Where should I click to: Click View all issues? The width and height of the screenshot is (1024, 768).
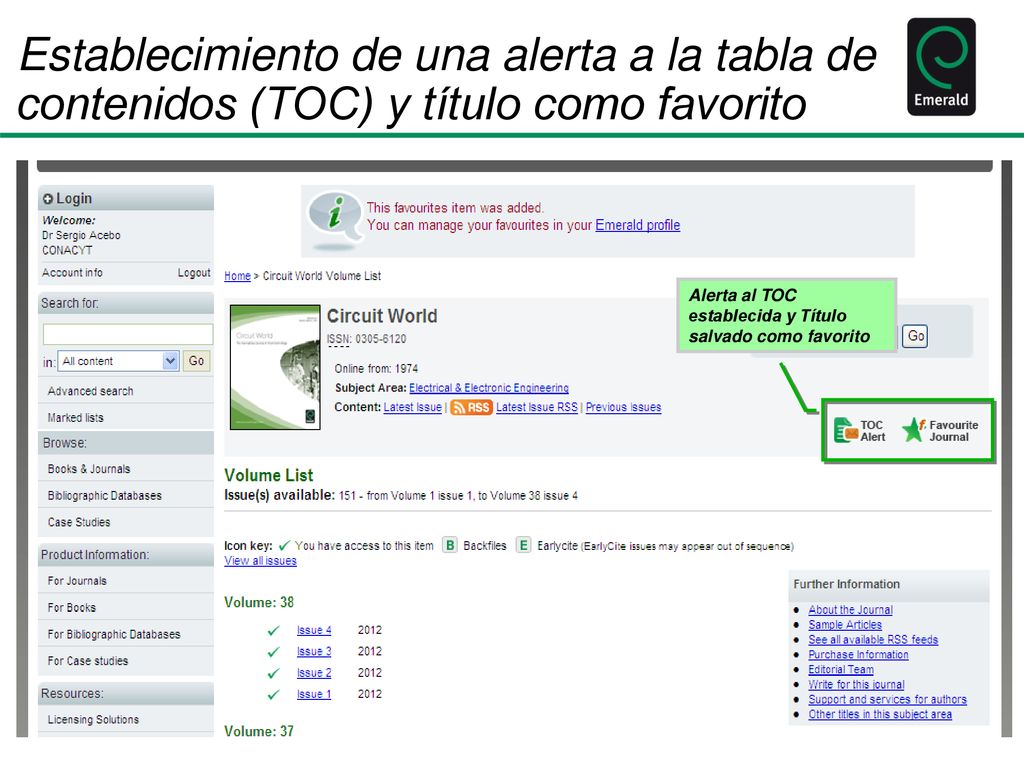tap(261, 561)
